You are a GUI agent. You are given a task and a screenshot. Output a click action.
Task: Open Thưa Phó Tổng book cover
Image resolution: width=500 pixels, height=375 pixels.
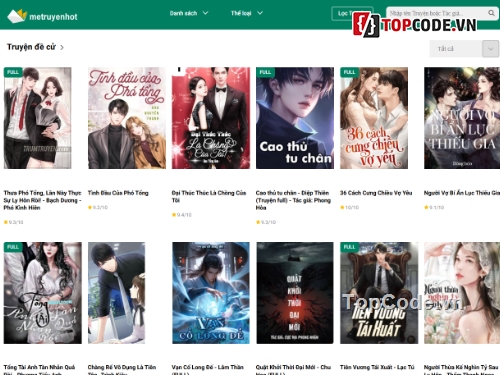click(x=38, y=118)
